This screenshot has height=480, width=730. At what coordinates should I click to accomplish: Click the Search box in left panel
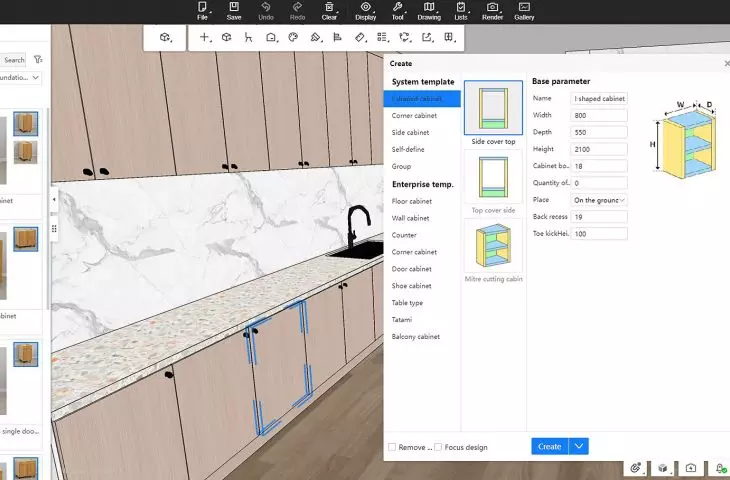(x=14, y=60)
